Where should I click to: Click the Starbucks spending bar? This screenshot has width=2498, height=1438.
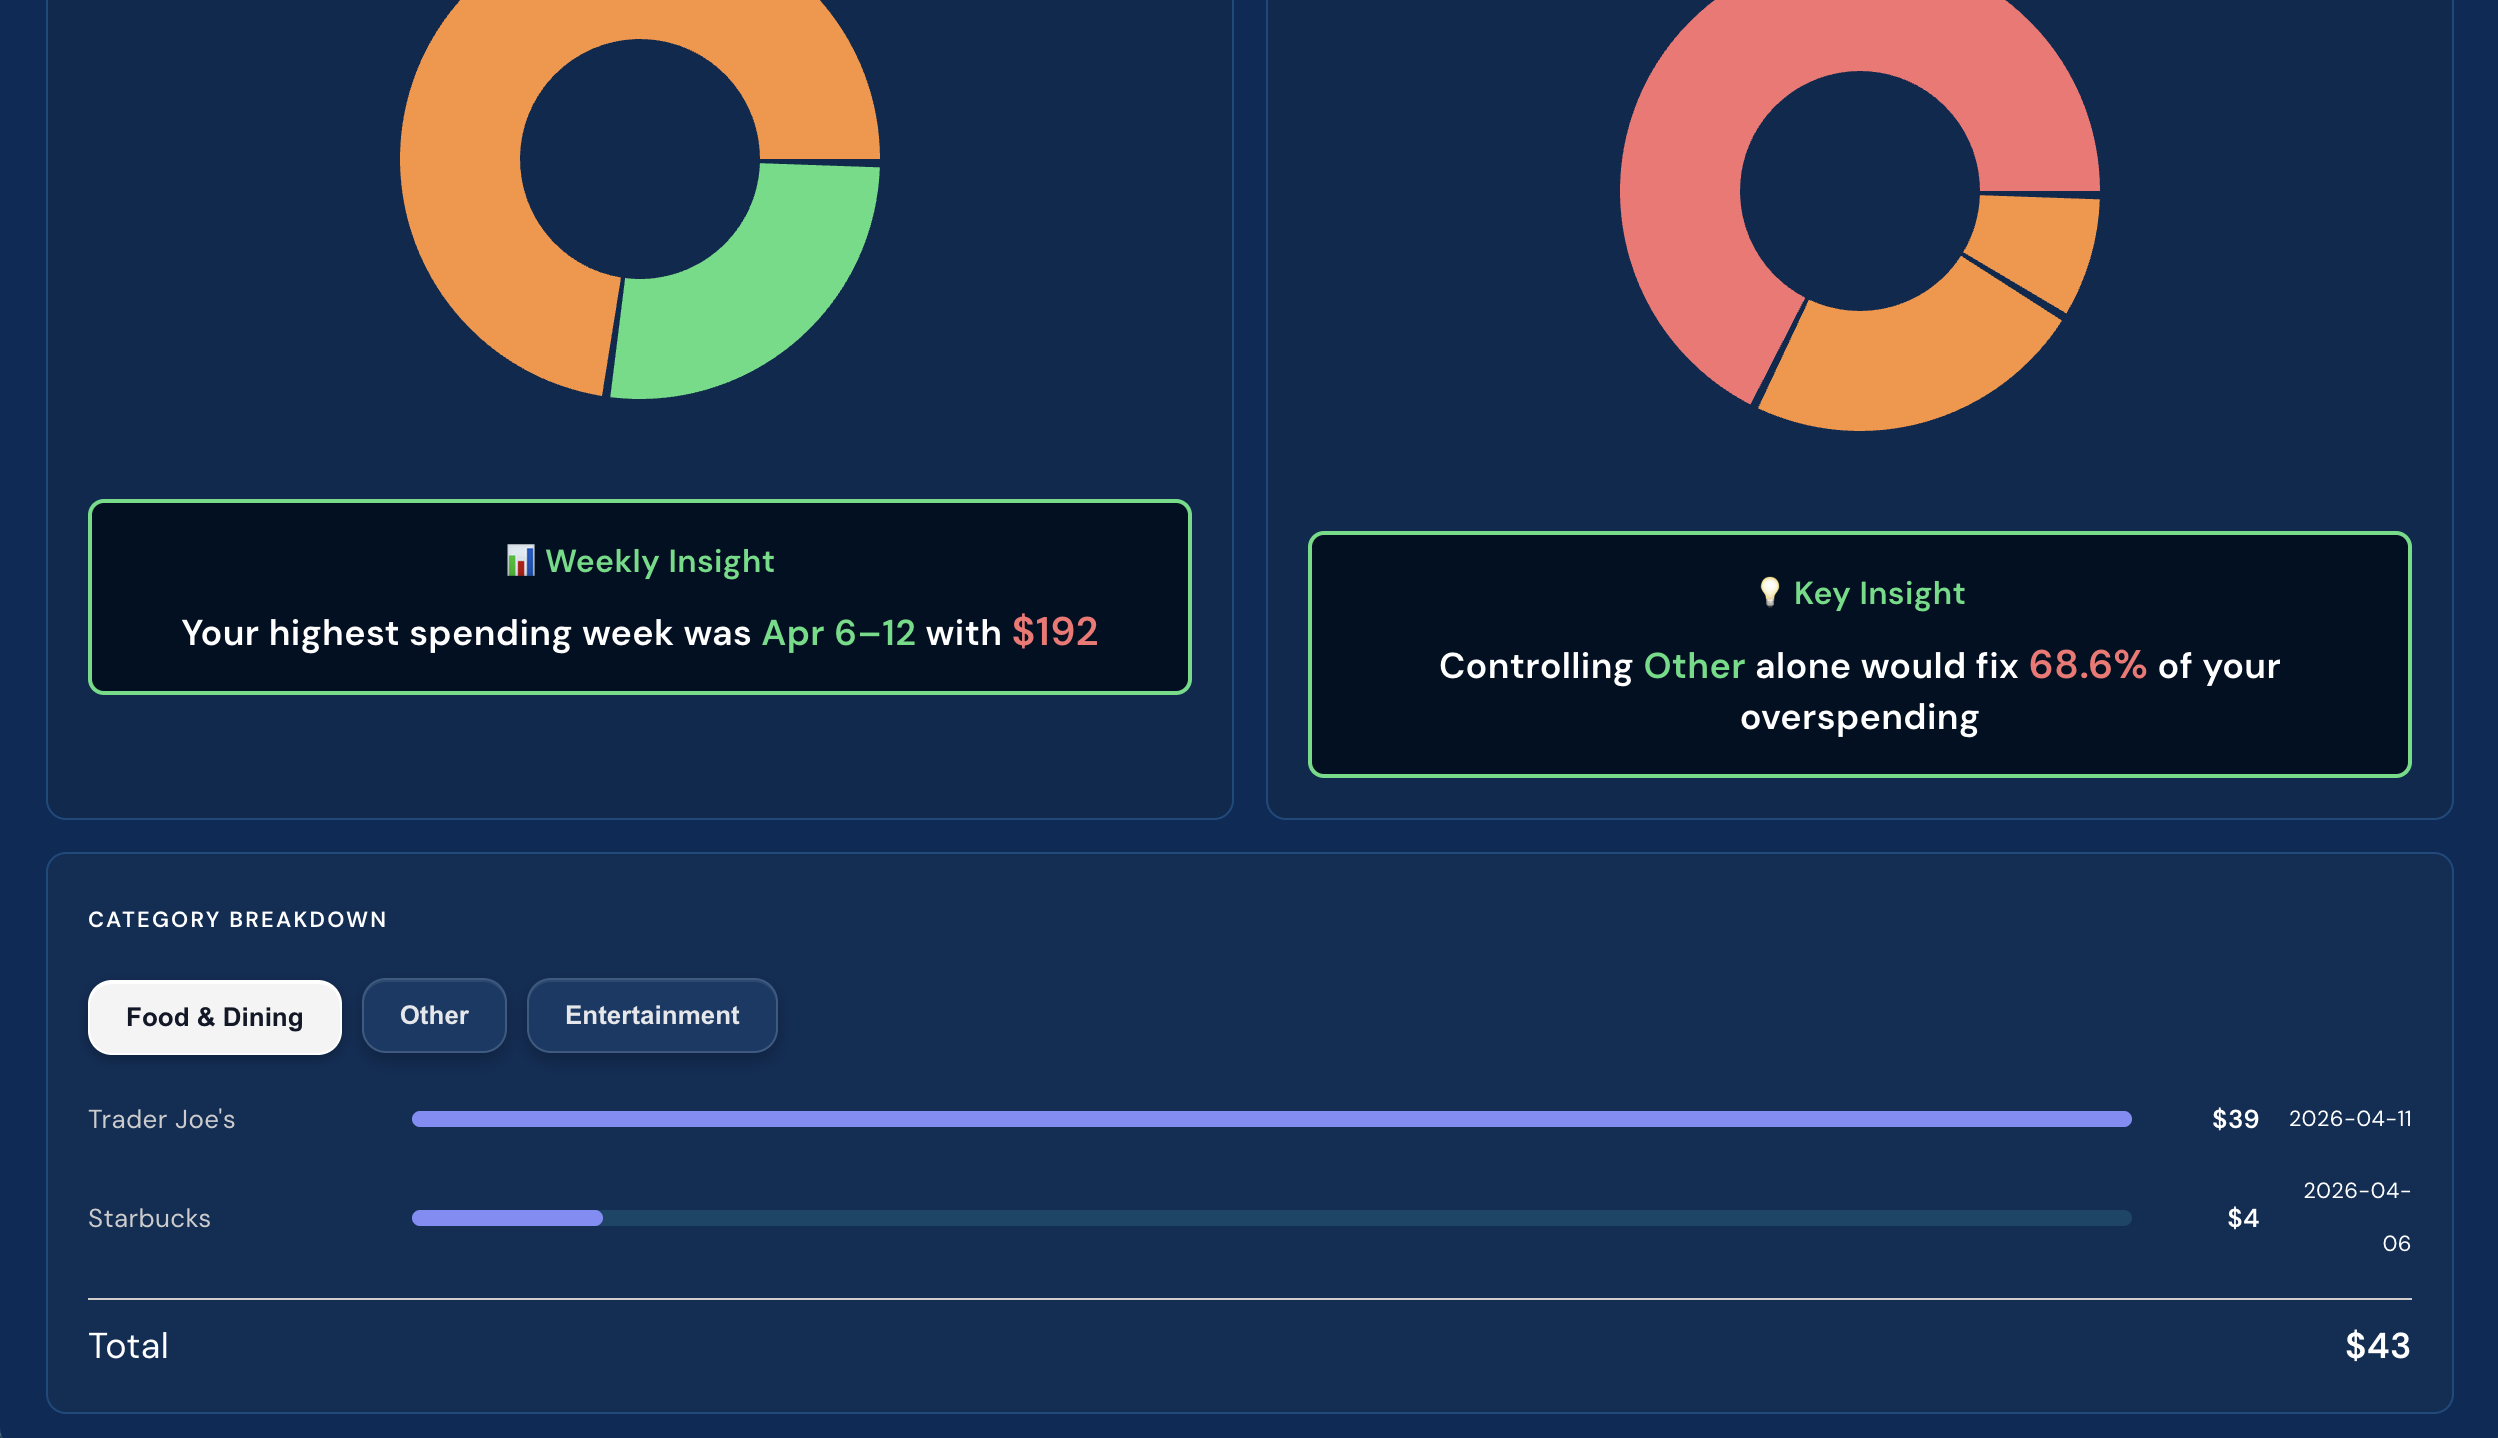point(507,1218)
